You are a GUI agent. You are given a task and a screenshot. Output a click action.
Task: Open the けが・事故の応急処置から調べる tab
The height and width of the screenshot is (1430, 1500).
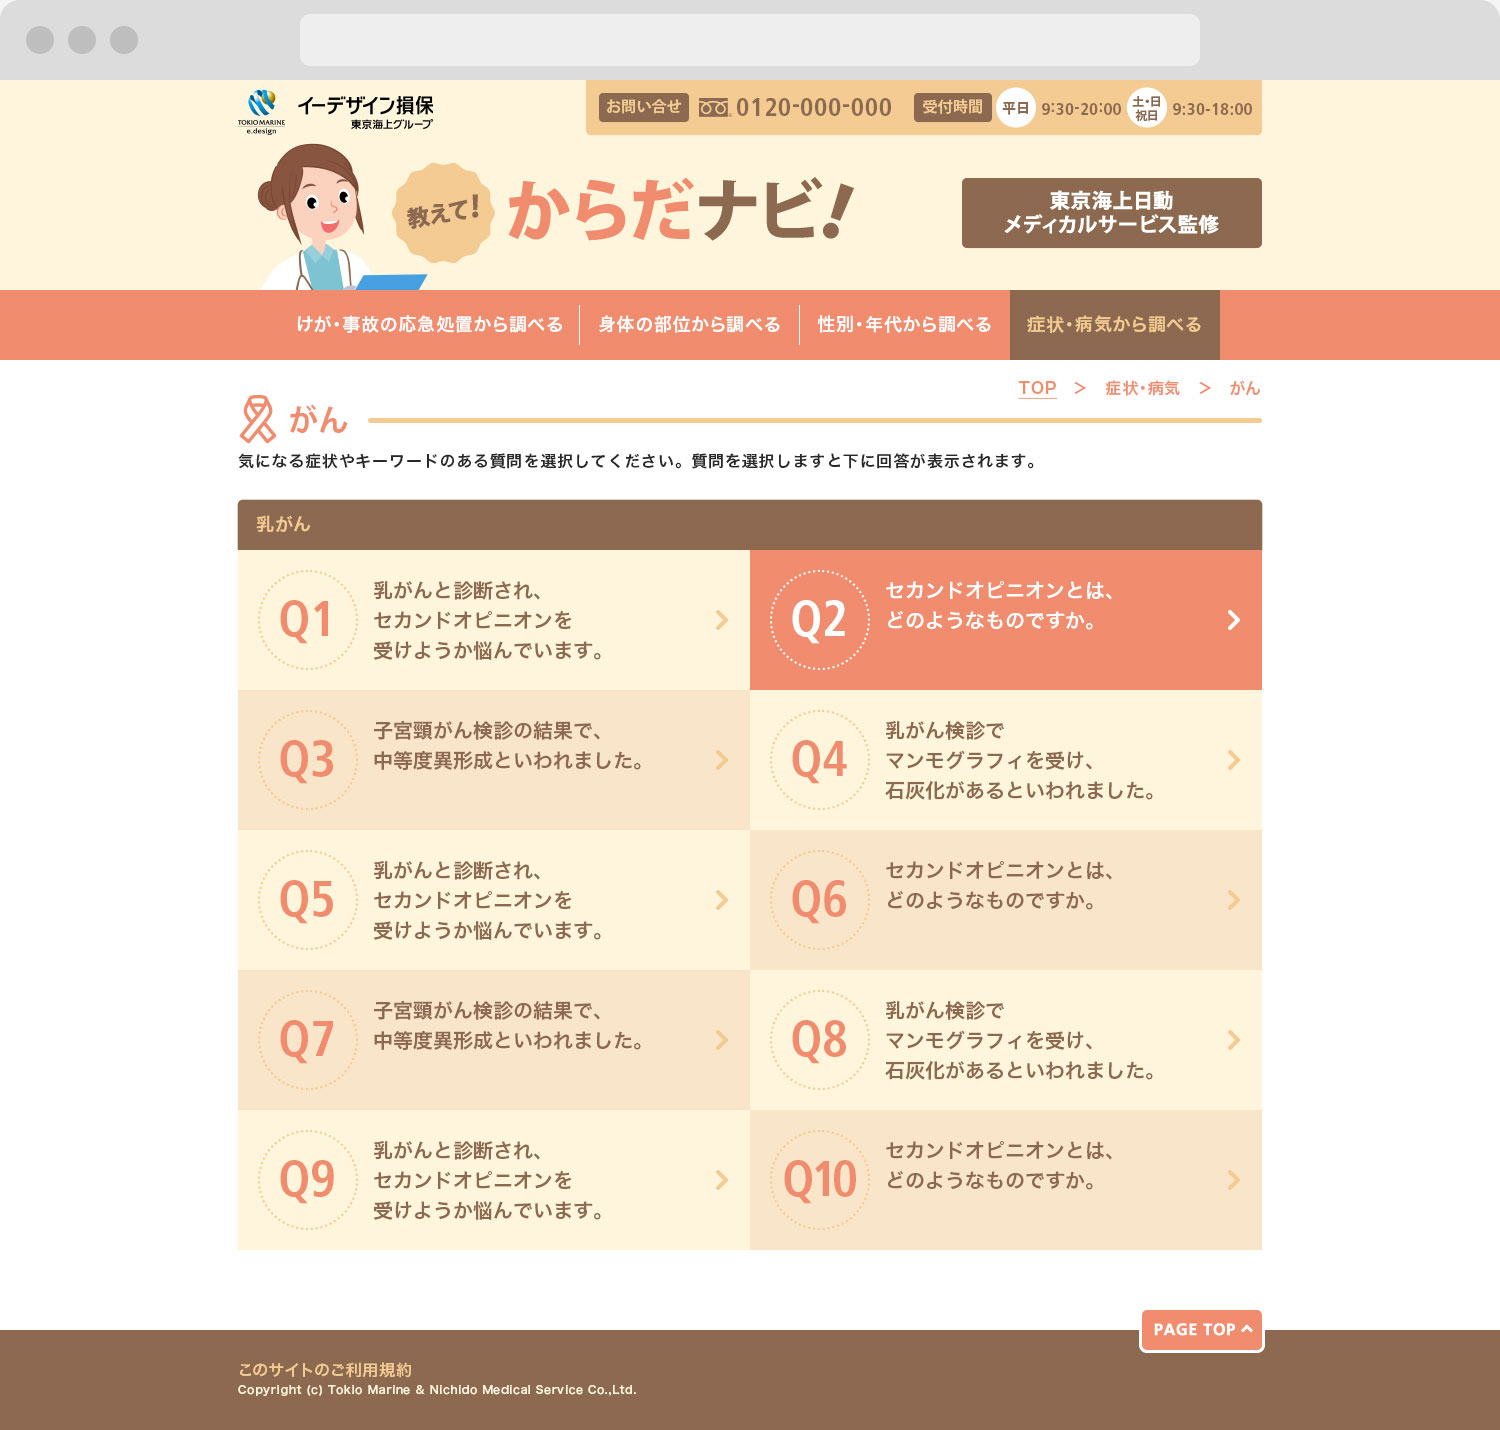(x=430, y=325)
